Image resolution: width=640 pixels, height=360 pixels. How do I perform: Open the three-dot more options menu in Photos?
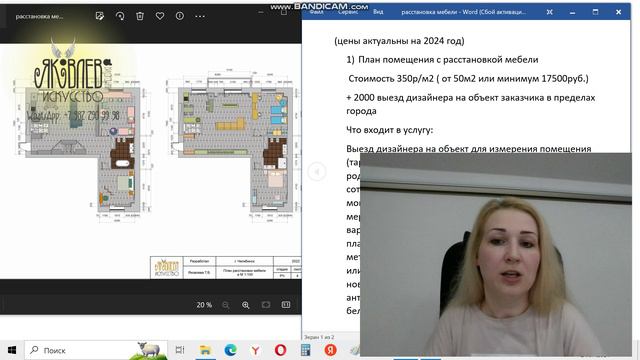[200, 16]
